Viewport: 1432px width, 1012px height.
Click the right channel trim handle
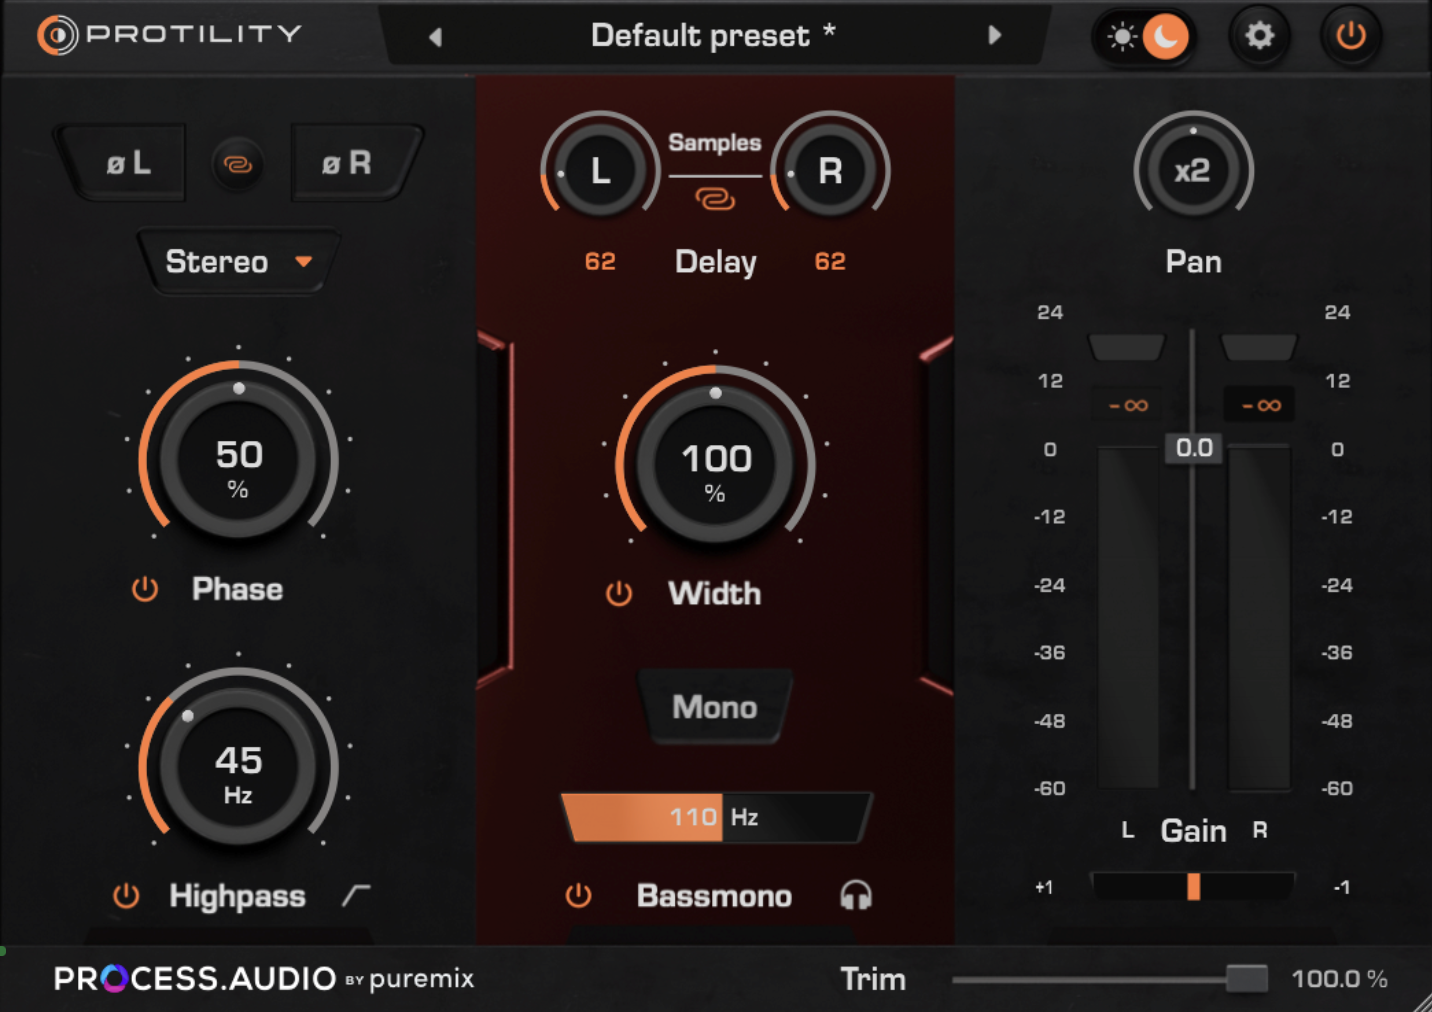tap(1259, 348)
